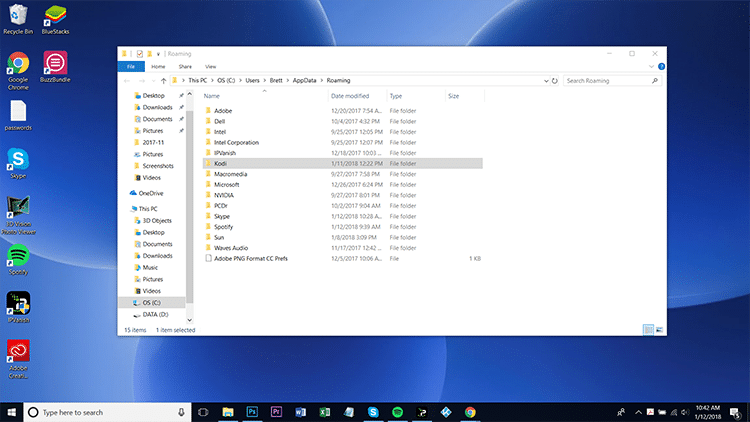Click AppData in the breadcrumb path
750x422 pixels.
[x=304, y=80]
